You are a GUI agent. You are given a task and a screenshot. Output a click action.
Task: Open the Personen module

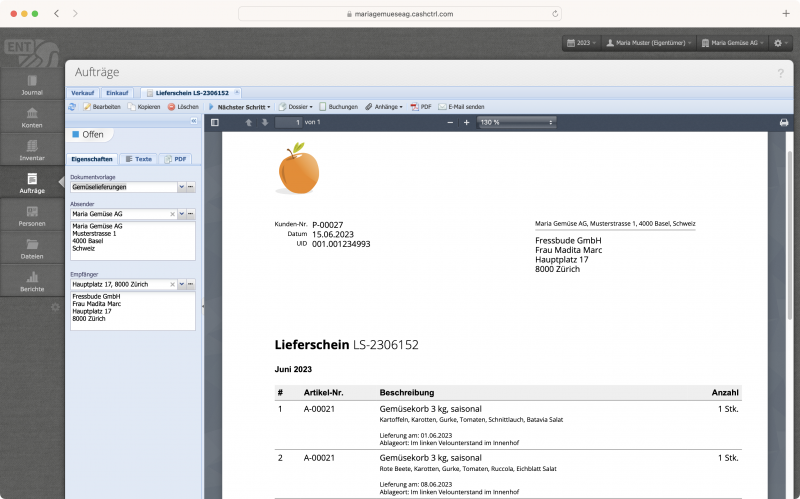coord(32,216)
